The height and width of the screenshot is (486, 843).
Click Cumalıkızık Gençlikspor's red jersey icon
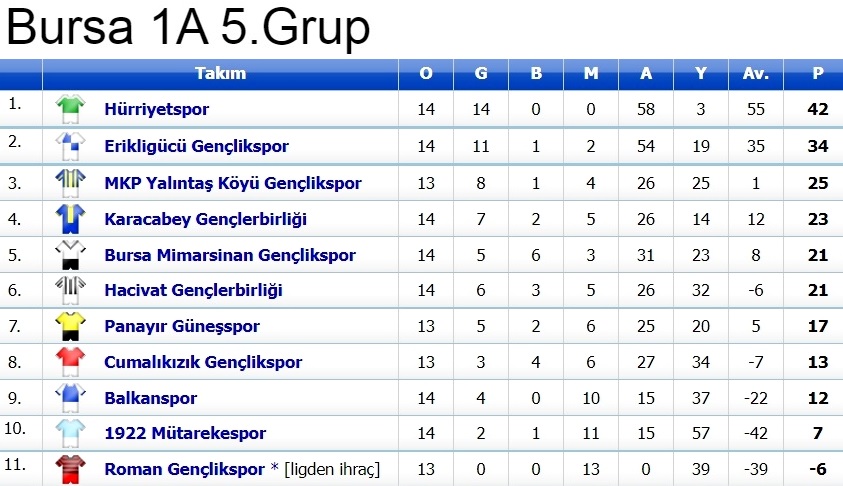coord(70,362)
